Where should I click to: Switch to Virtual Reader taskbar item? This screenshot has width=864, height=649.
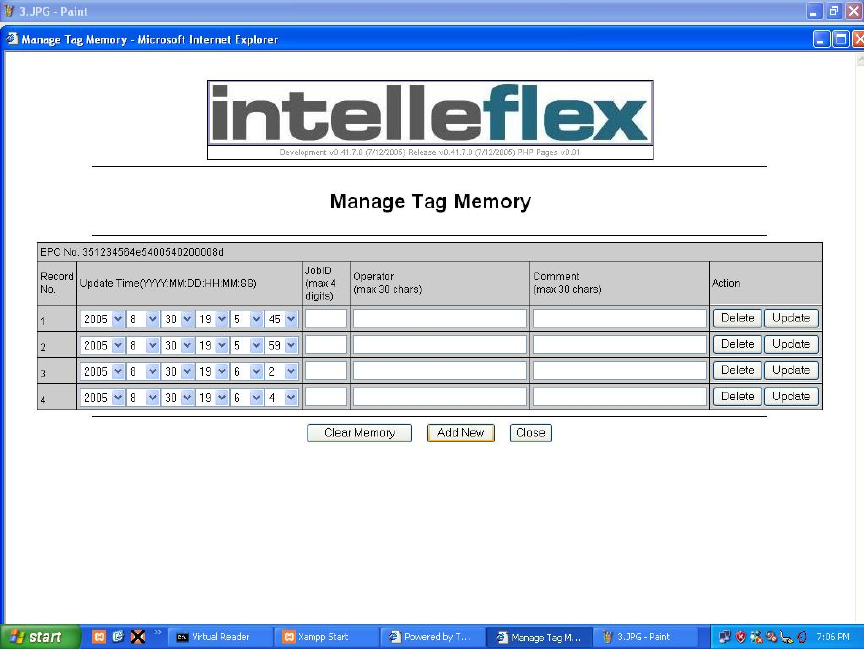tap(220, 637)
